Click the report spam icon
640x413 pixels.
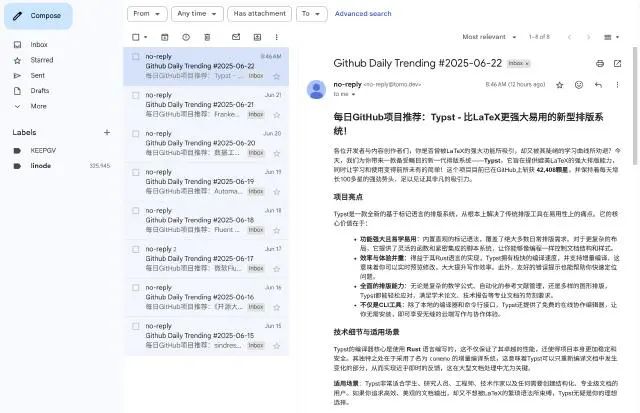[x=186, y=37]
